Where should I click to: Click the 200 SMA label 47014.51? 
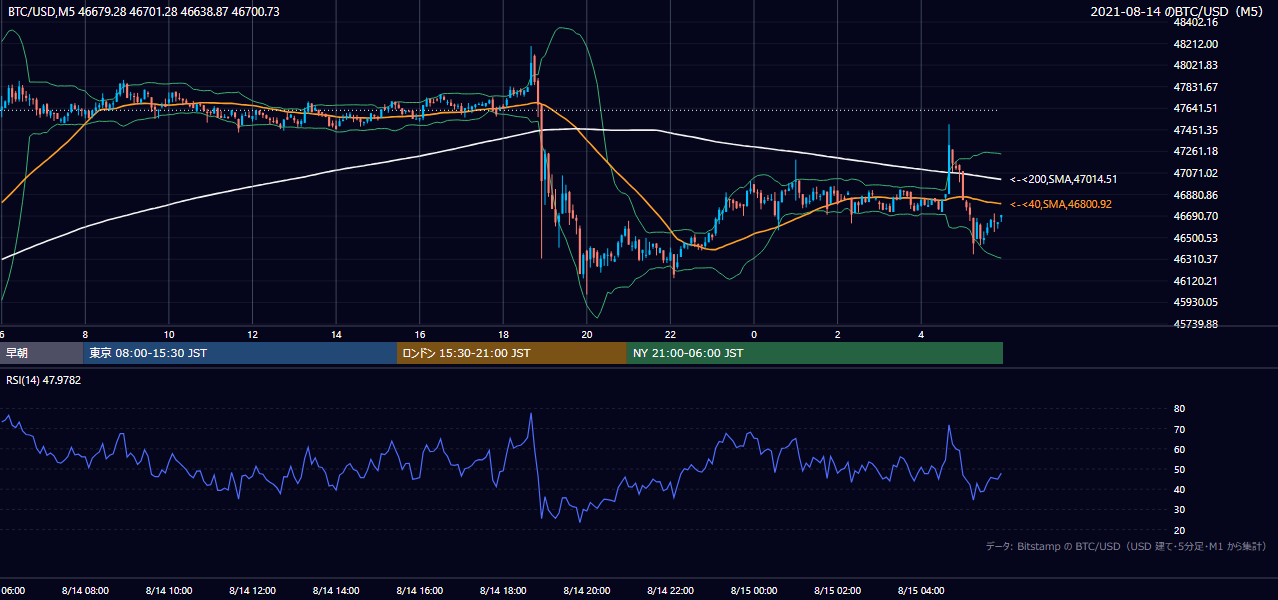(1064, 180)
